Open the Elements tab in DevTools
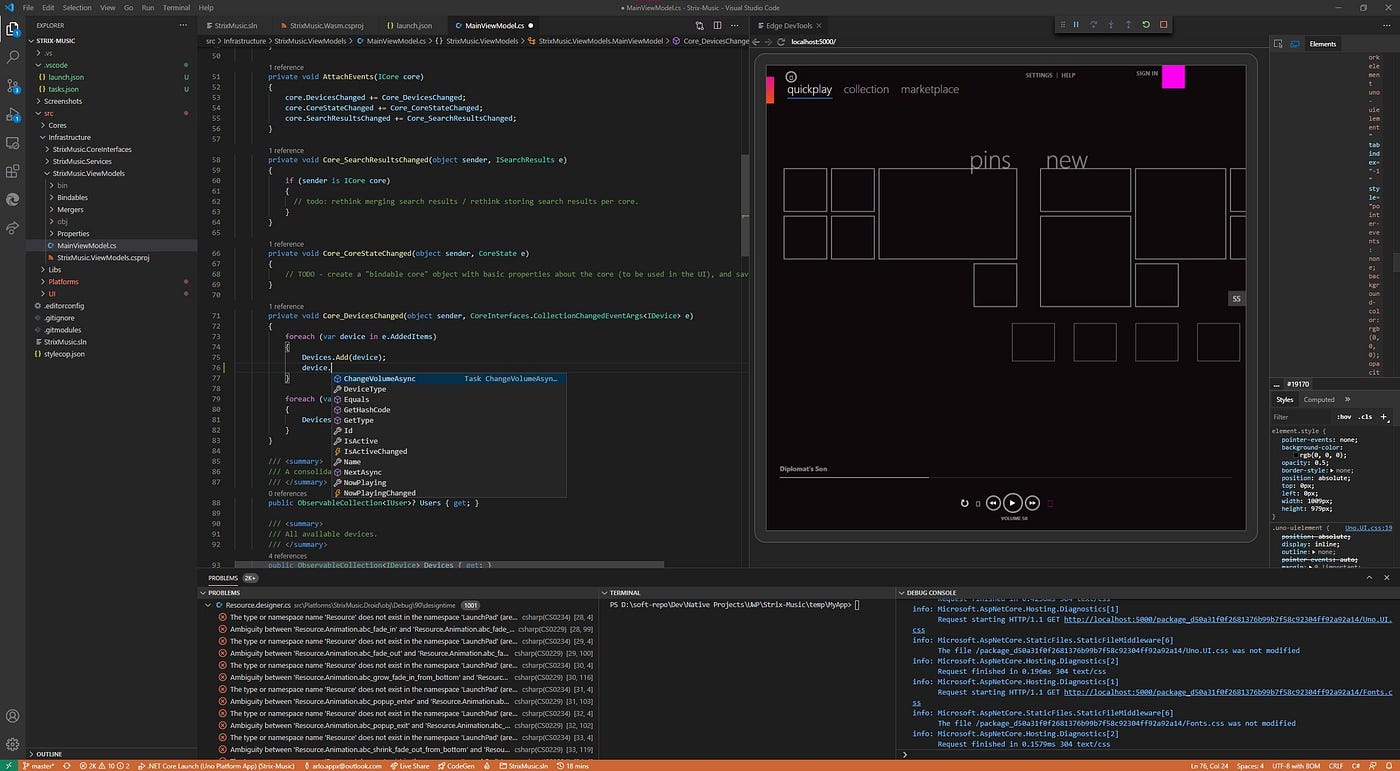Viewport: 1400px width, 771px height. [x=1322, y=43]
